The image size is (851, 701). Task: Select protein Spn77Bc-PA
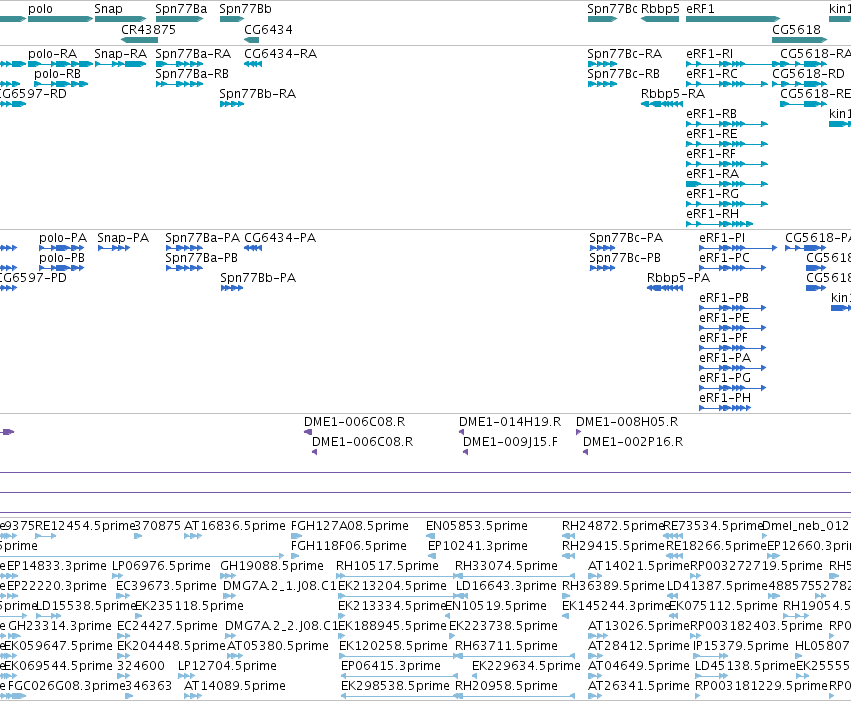pyautogui.click(x=602, y=248)
